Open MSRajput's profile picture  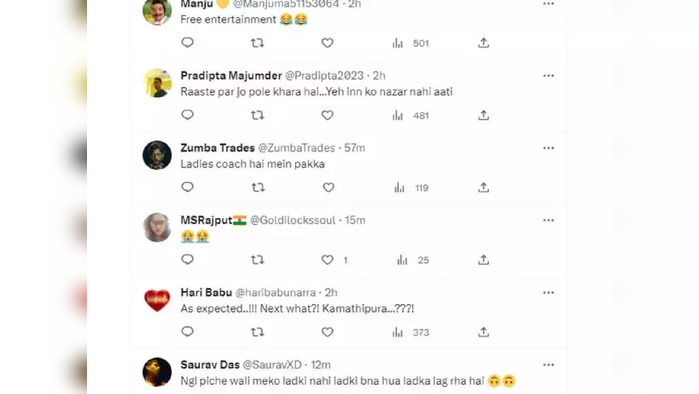tap(157, 227)
